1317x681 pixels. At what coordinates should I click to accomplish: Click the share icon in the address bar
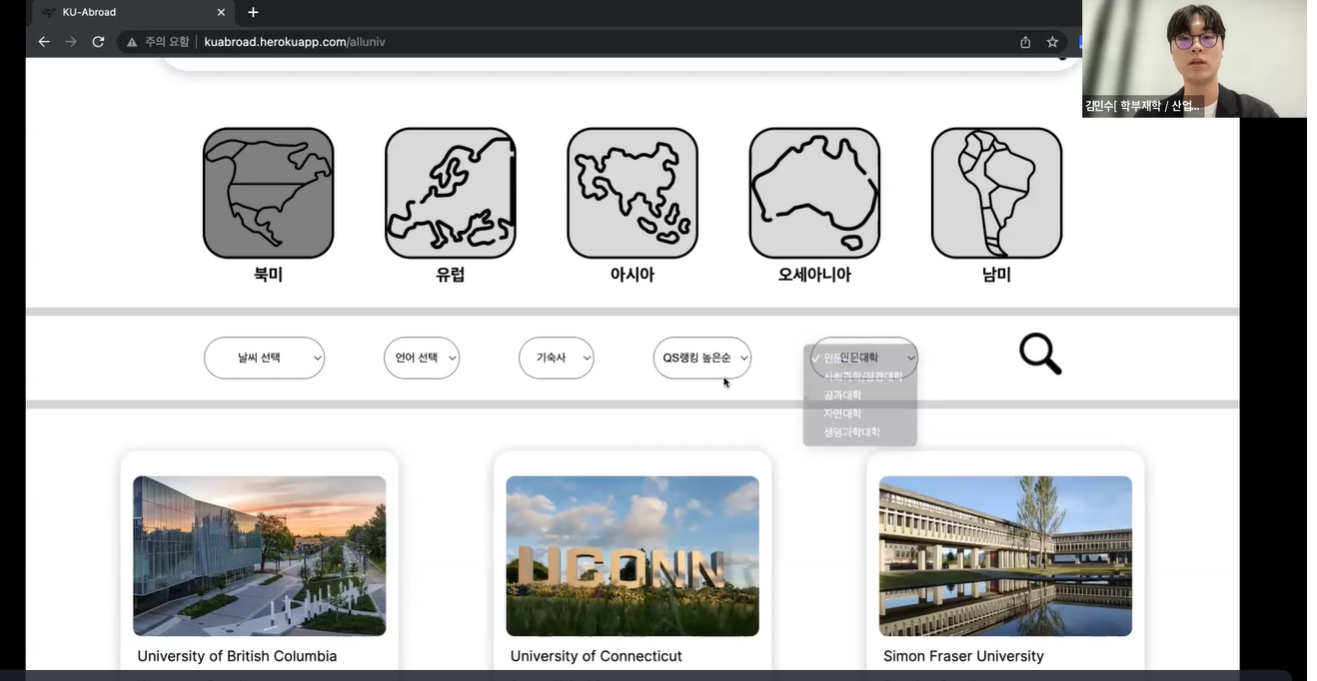click(x=1025, y=42)
